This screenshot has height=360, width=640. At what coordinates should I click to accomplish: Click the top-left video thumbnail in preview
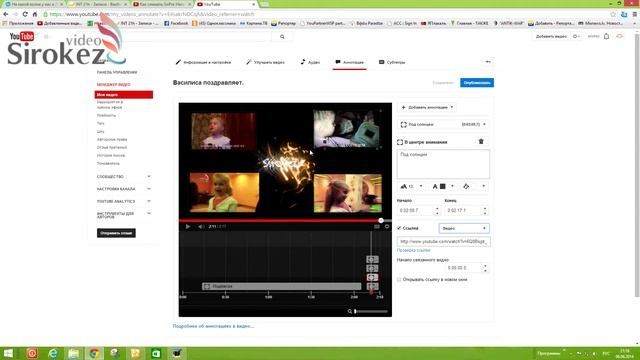pos(224,131)
